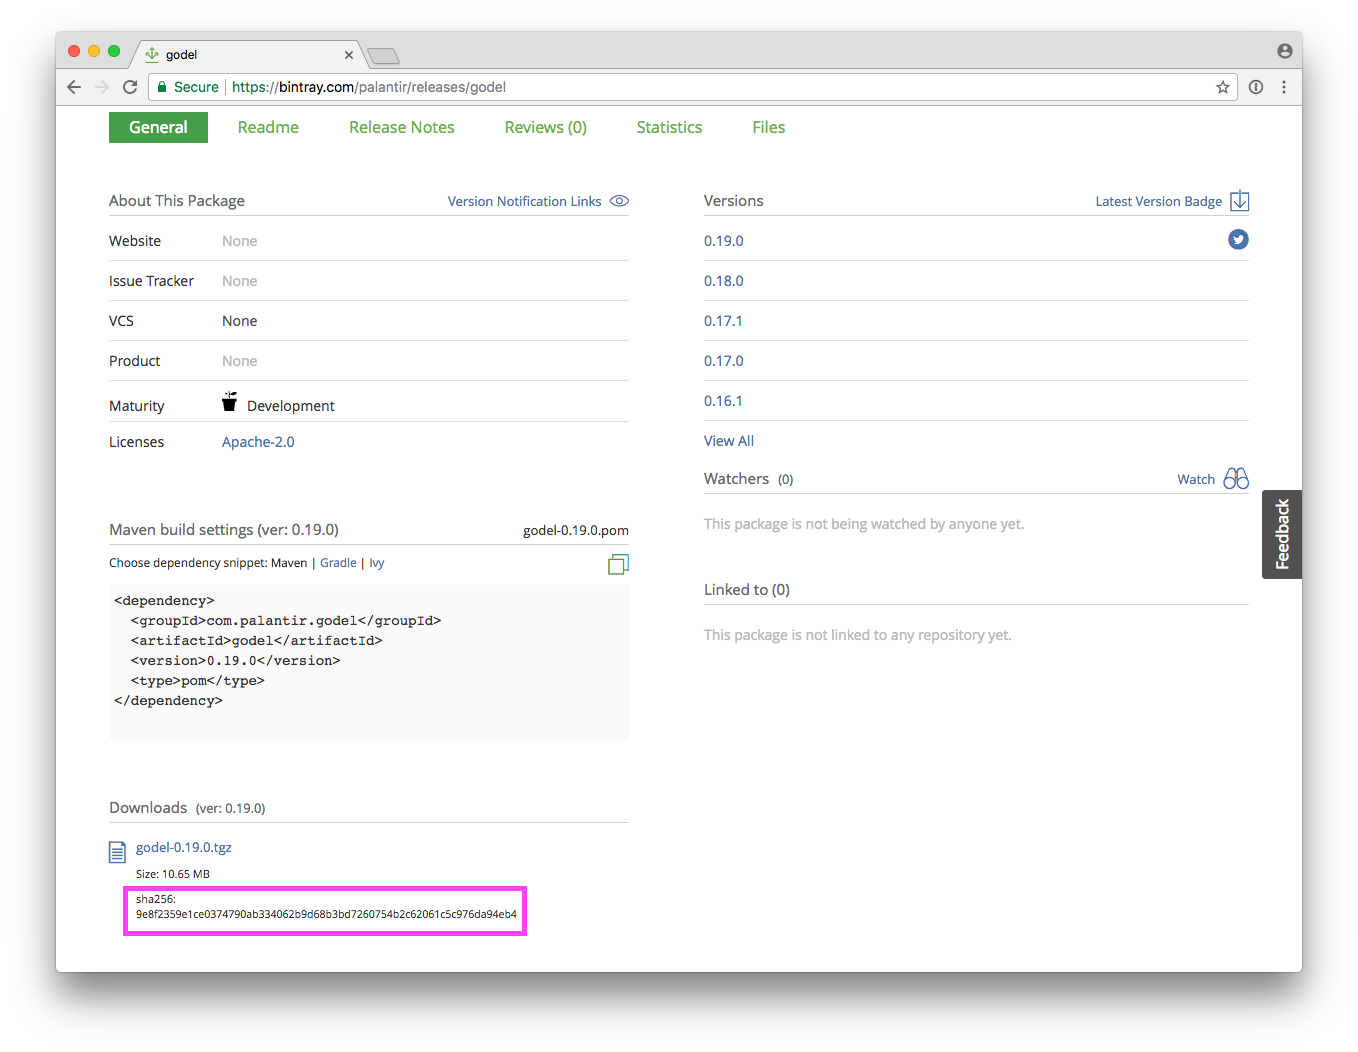The height and width of the screenshot is (1052, 1358).
Task: Click View All versions link
Action: pos(729,441)
